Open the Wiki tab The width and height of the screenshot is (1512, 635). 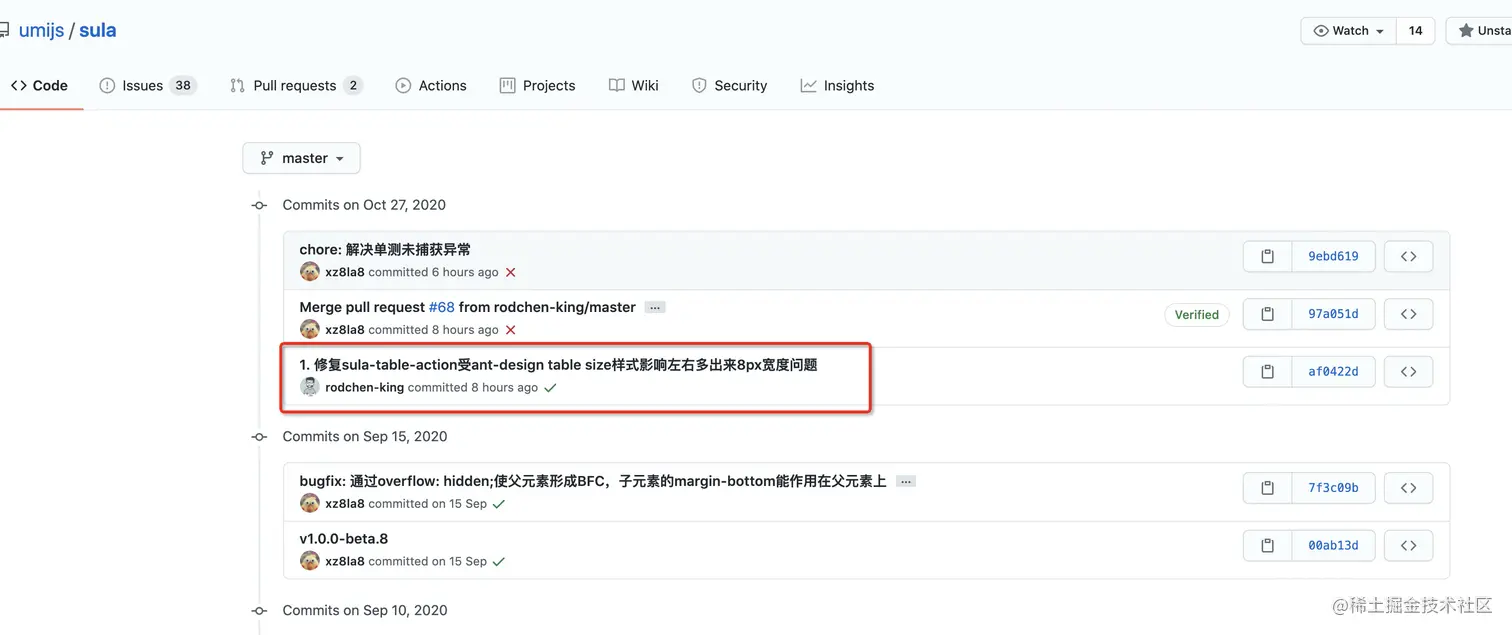(634, 86)
